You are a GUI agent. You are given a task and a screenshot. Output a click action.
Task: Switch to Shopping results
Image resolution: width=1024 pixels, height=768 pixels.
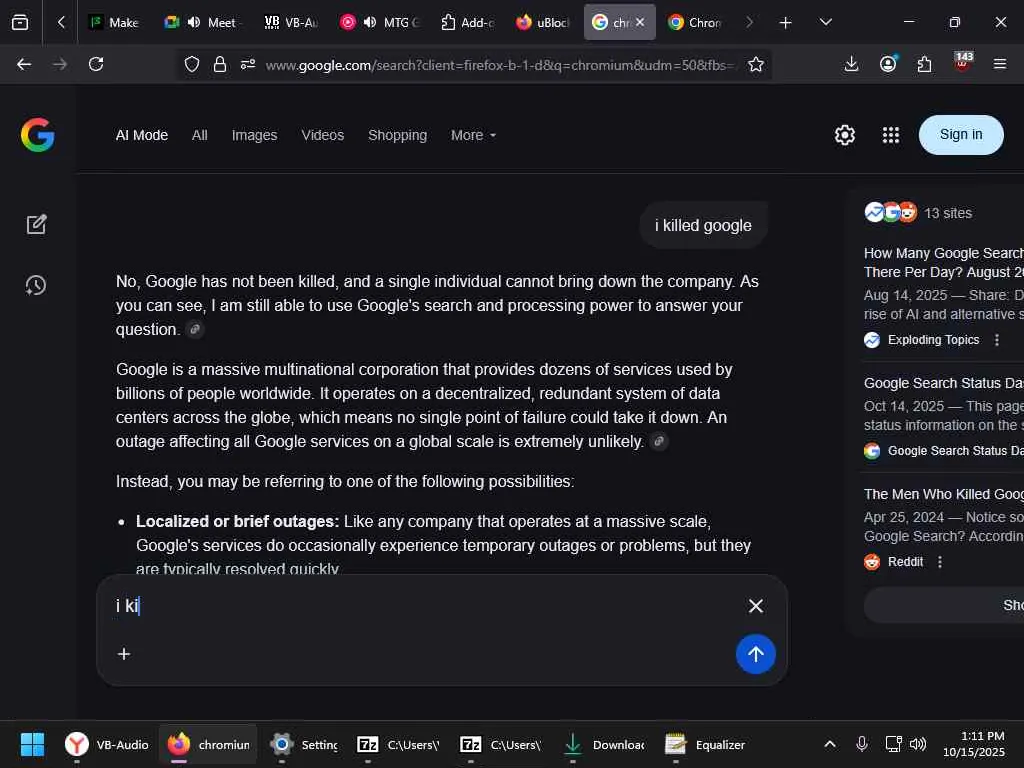coord(398,135)
